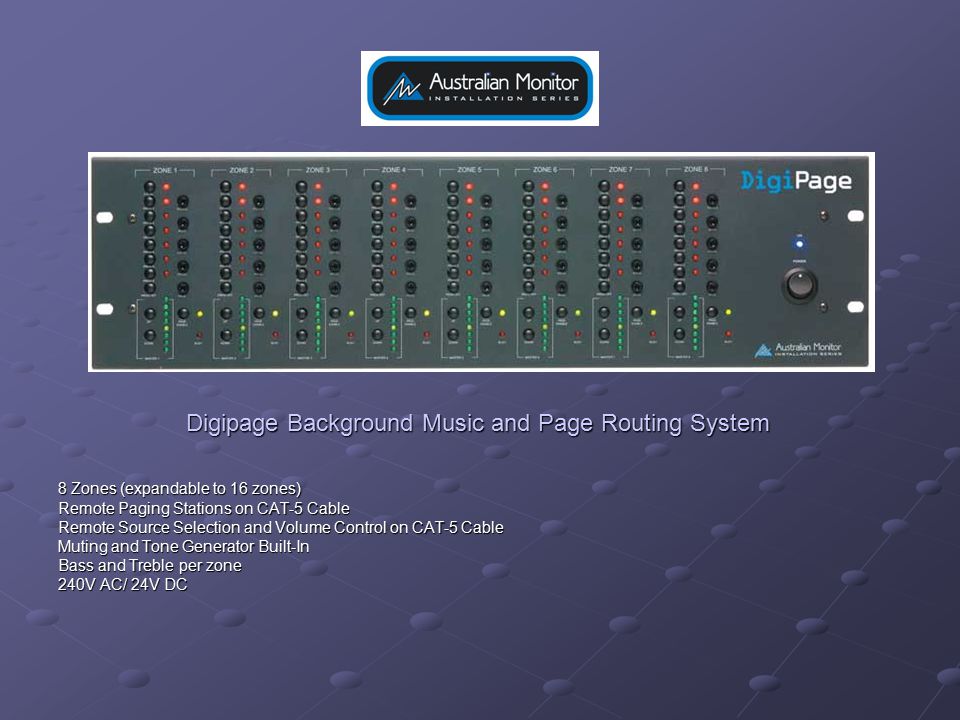Click the Zone 8 master Down button
The width and height of the screenshot is (960, 720).
click(x=680, y=334)
